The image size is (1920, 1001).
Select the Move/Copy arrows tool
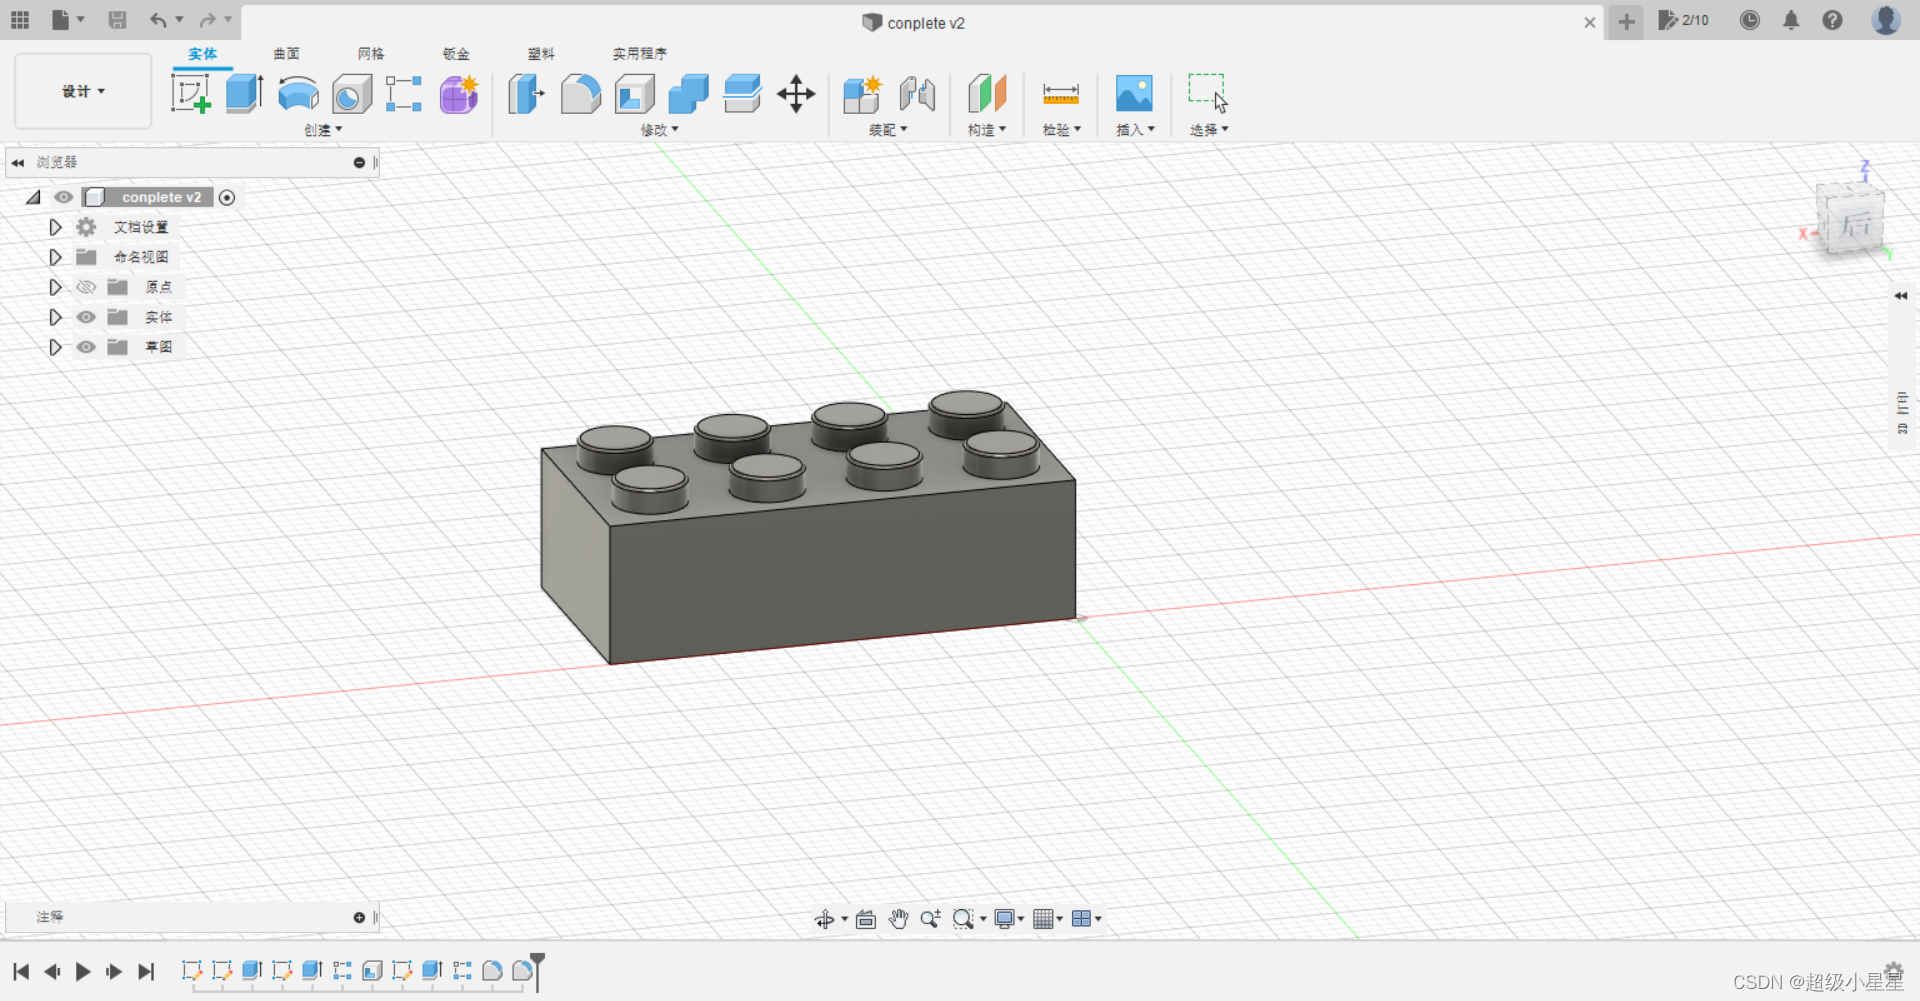[796, 94]
